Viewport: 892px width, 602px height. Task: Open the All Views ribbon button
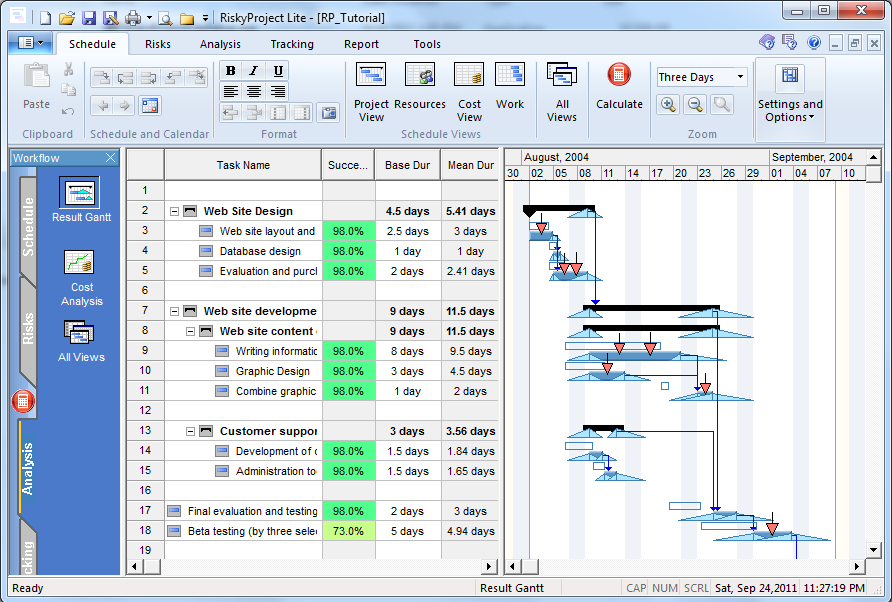pos(561,92)
